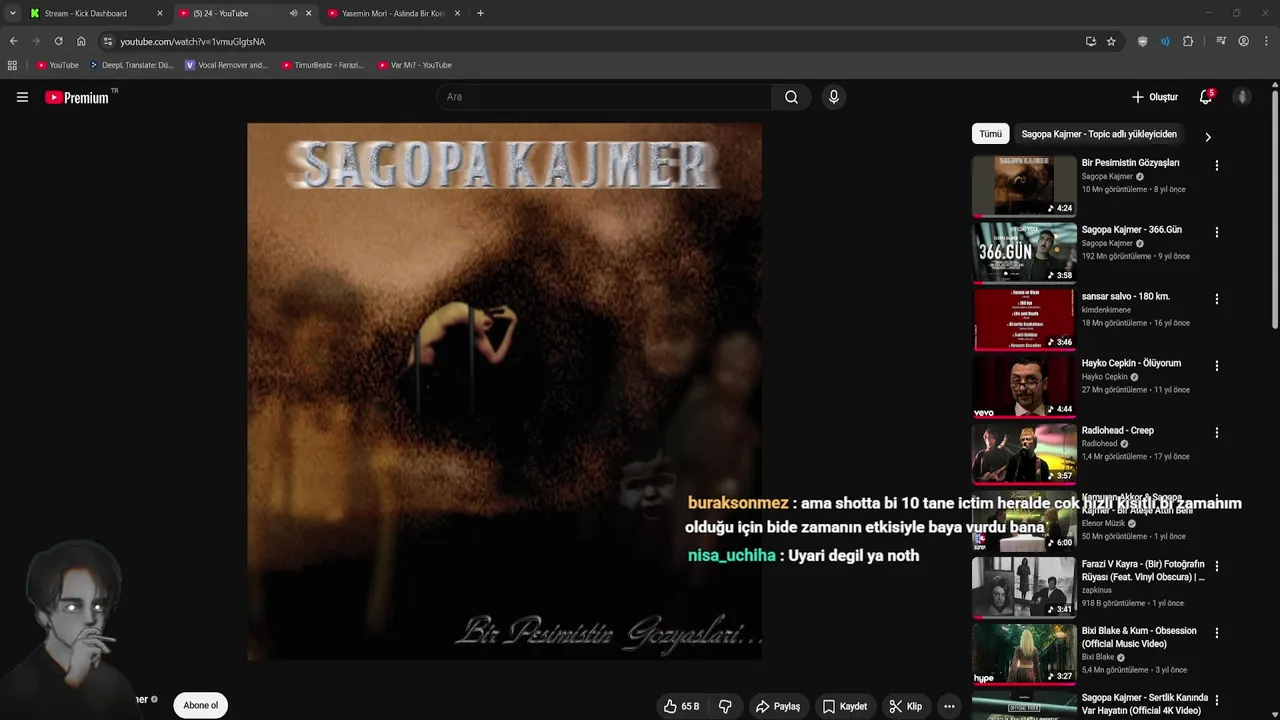The image size is (1280, 720).
Task: Activate voice search microphone
Action: pos(833,97)
